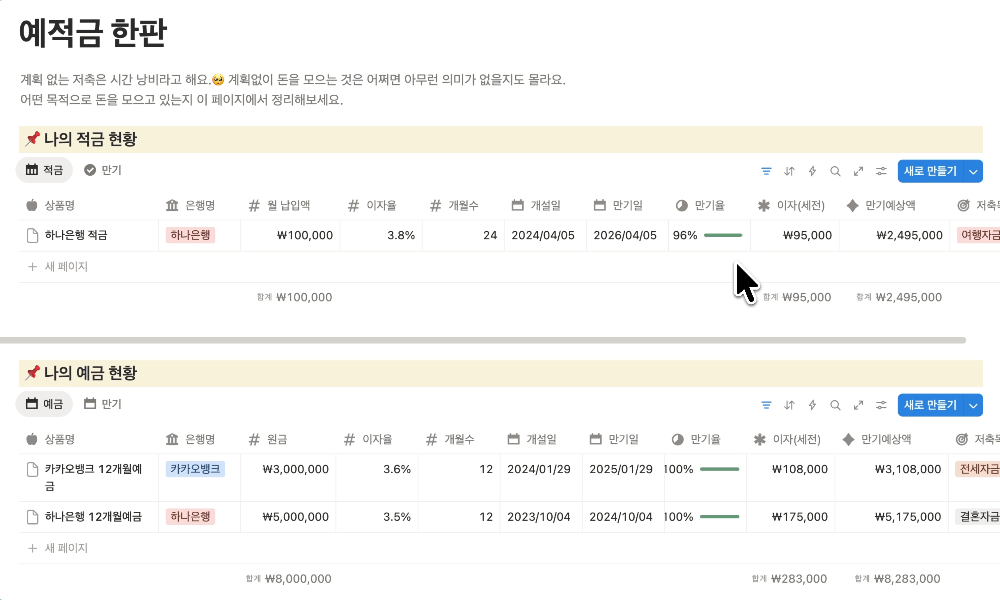Click search magnifier in 나의 적금 현황 toolbar
This screenshot has width=1000, height=600.
pyautogui.click(x=835, y=171)
